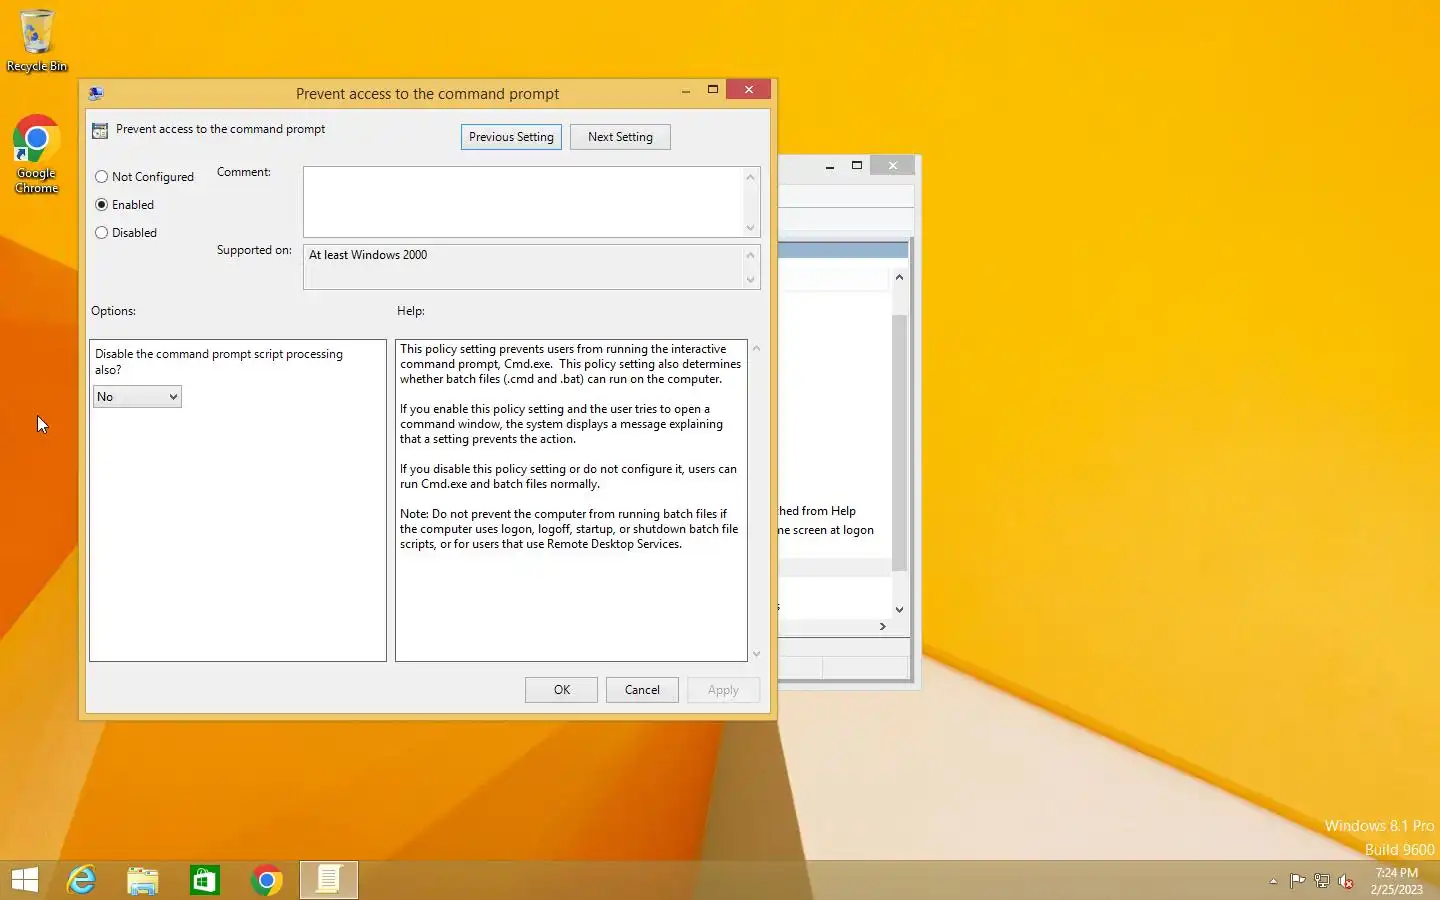Open Chrome from the taskbar
Viewport: 1440px width, 900px height.
pyautogui.click(x=267, y=880)
